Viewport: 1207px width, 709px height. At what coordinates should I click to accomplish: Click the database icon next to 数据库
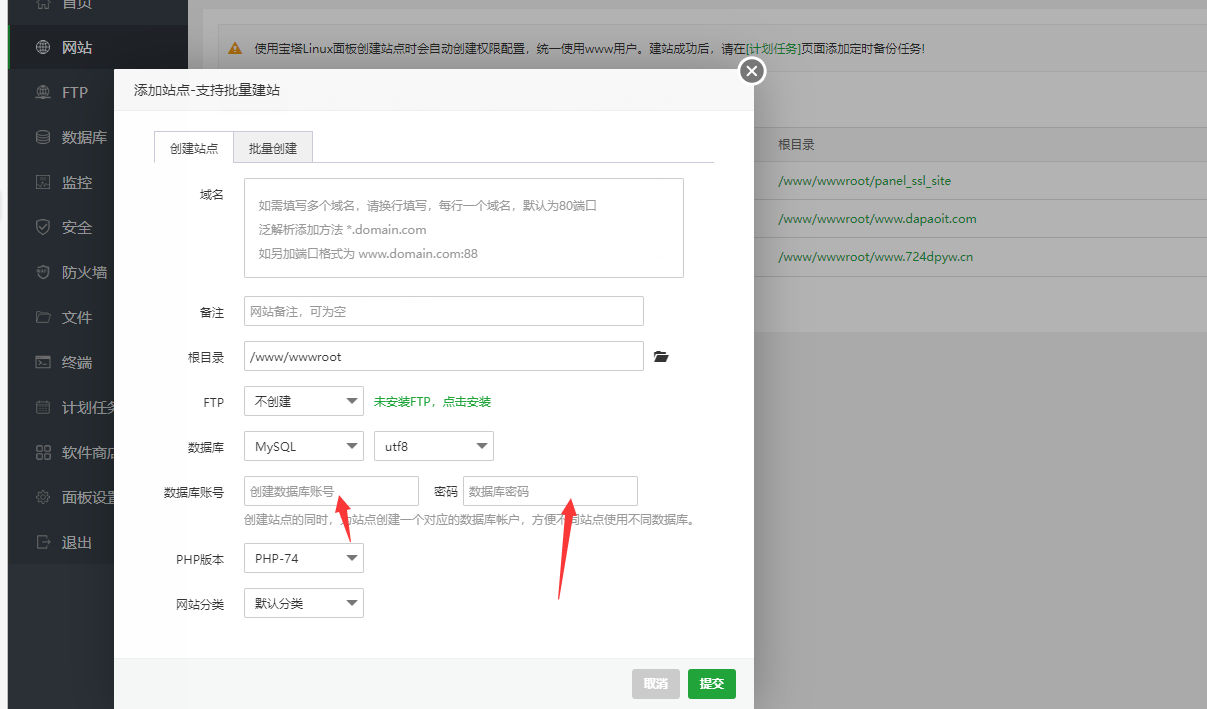43,137
